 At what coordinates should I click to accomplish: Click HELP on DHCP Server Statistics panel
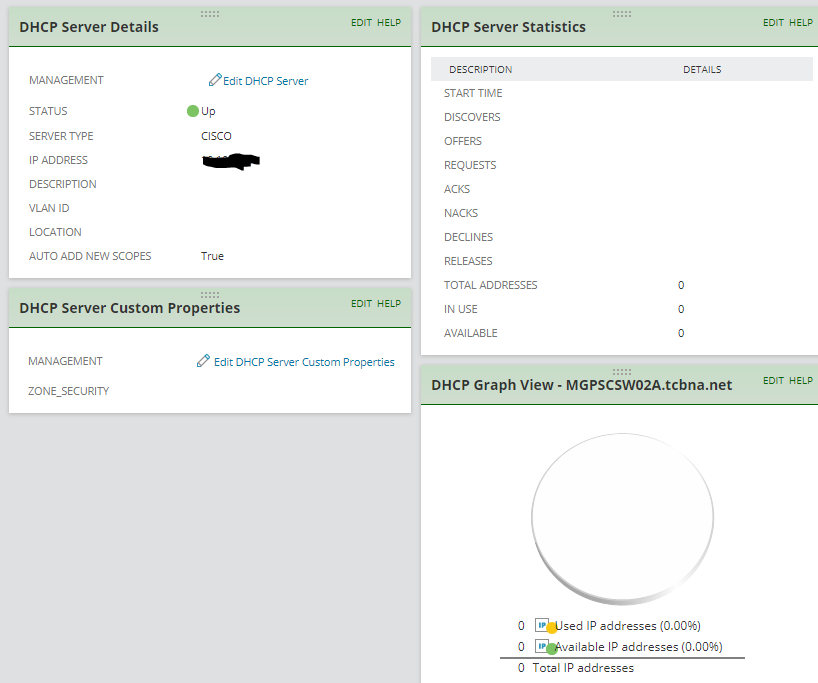(x=801, y=22)
